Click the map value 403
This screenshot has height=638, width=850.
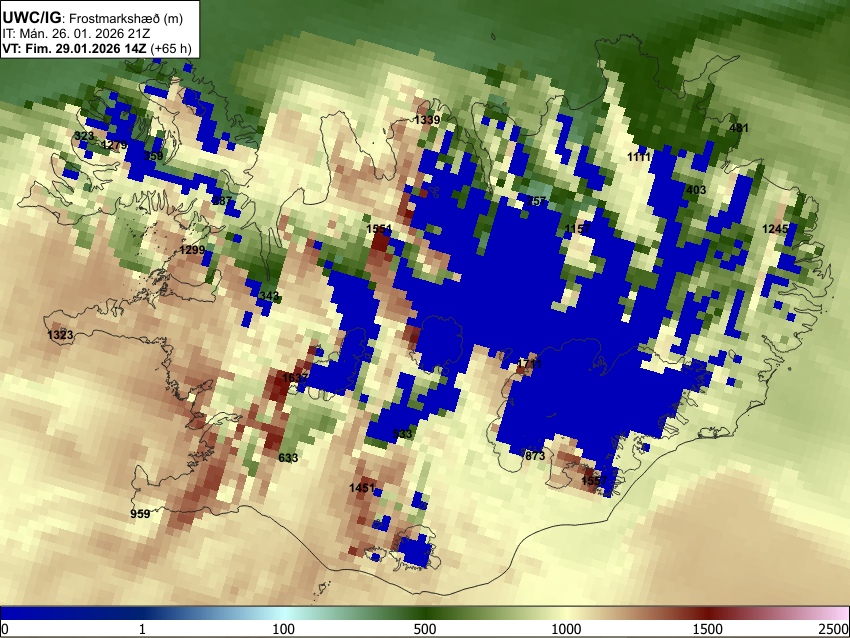click(696, 190)
